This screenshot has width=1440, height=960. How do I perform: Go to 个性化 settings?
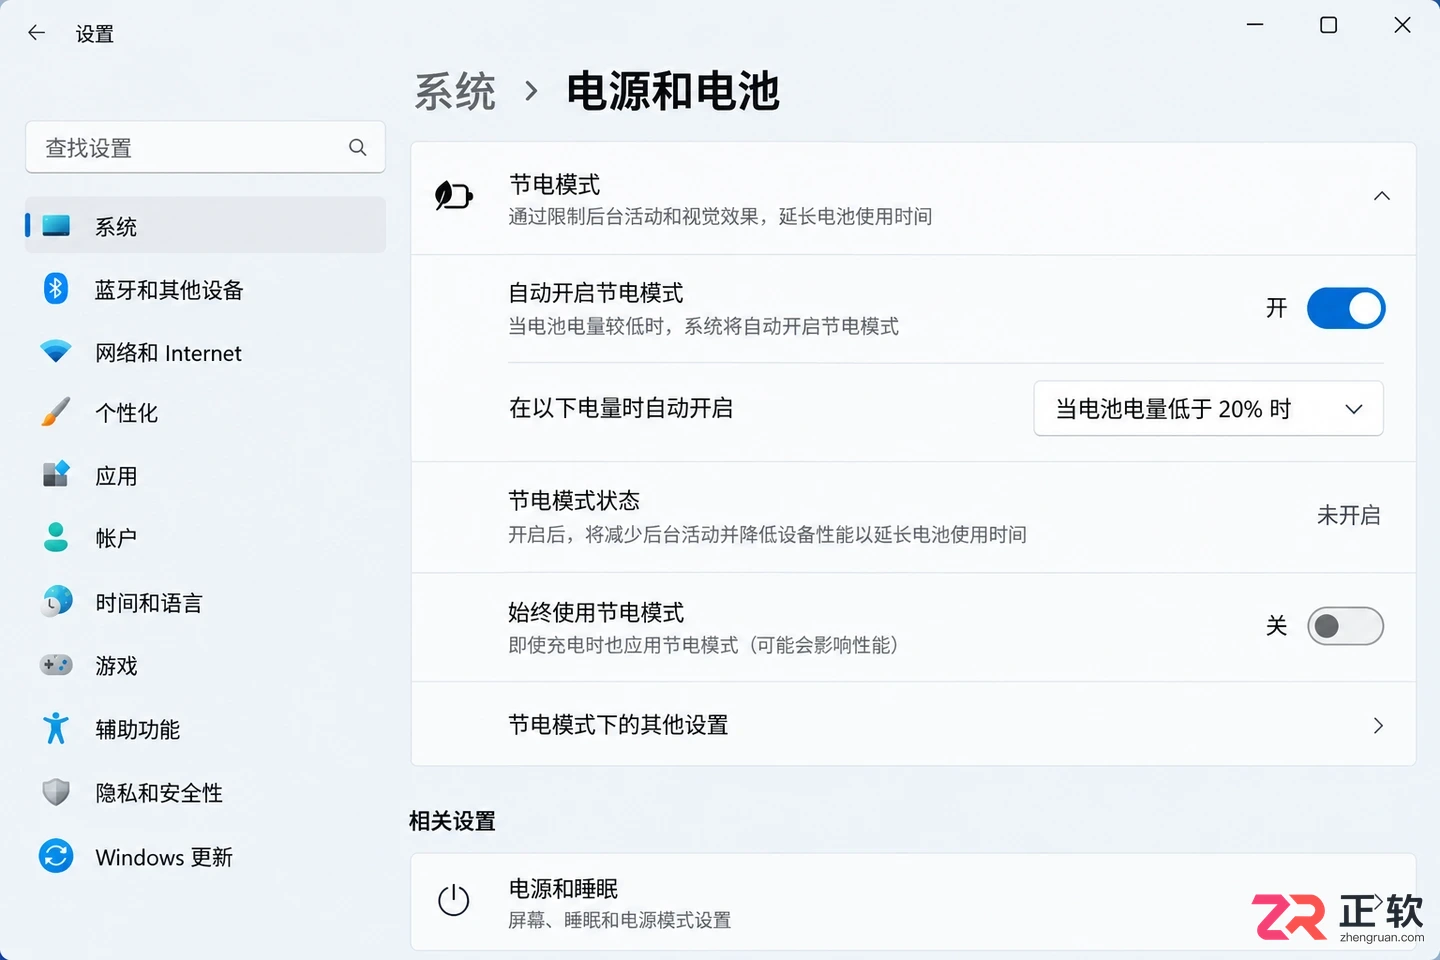[205, 413]
